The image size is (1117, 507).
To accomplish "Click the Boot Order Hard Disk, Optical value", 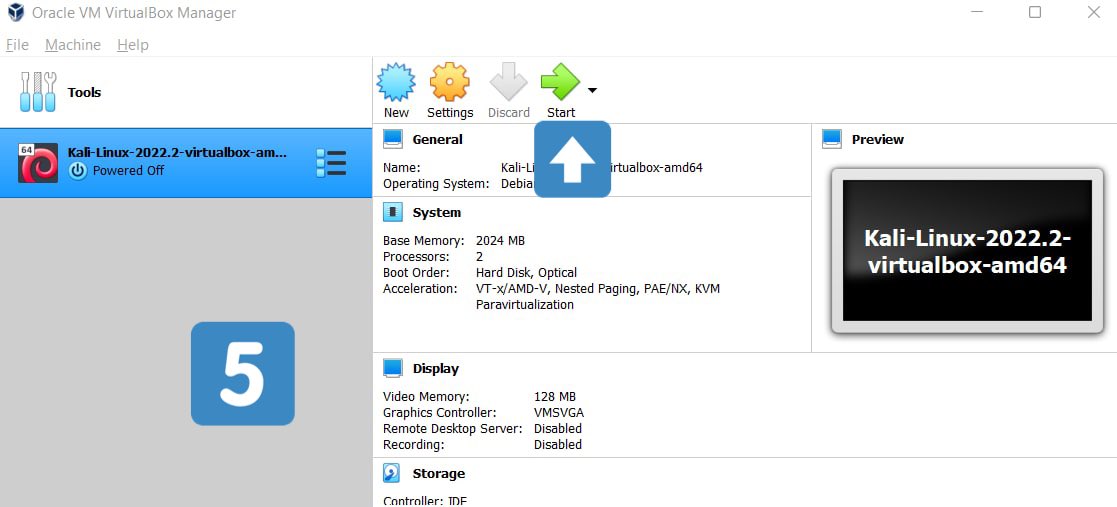I will pos(526,273).
